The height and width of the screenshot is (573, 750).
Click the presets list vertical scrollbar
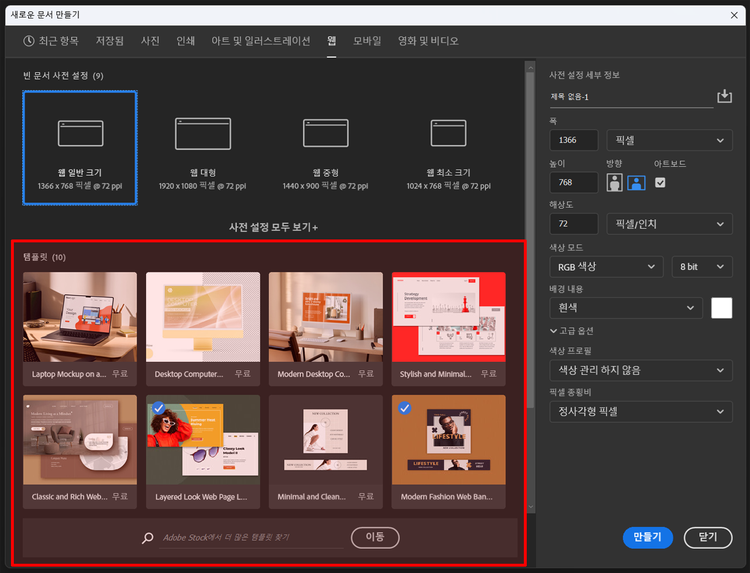(x=530, y=239)
